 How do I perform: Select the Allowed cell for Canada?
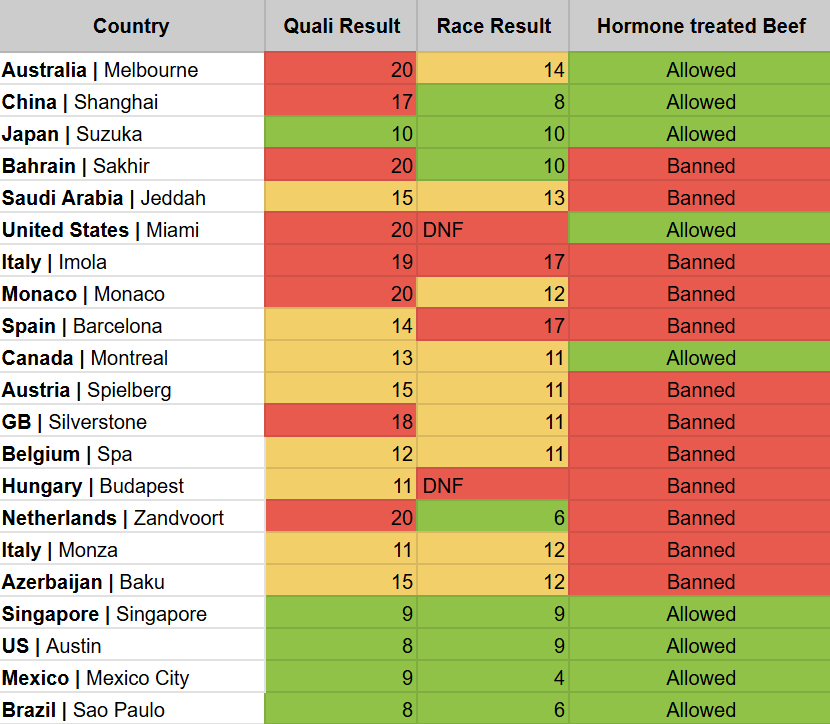coord(700,358)
